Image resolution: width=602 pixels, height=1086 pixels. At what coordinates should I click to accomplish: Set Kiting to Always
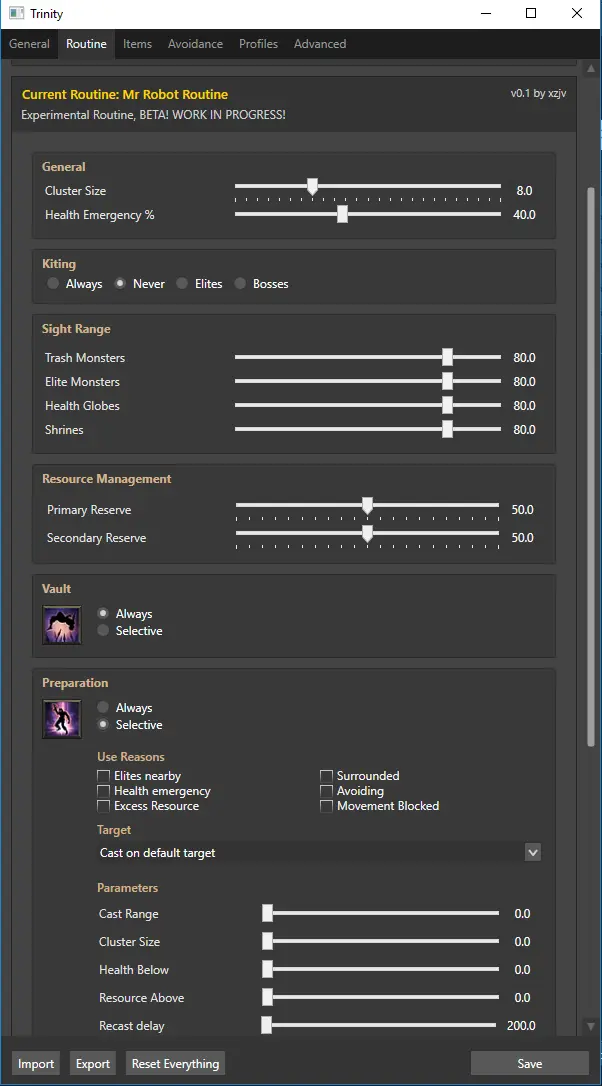coord(53,284)
